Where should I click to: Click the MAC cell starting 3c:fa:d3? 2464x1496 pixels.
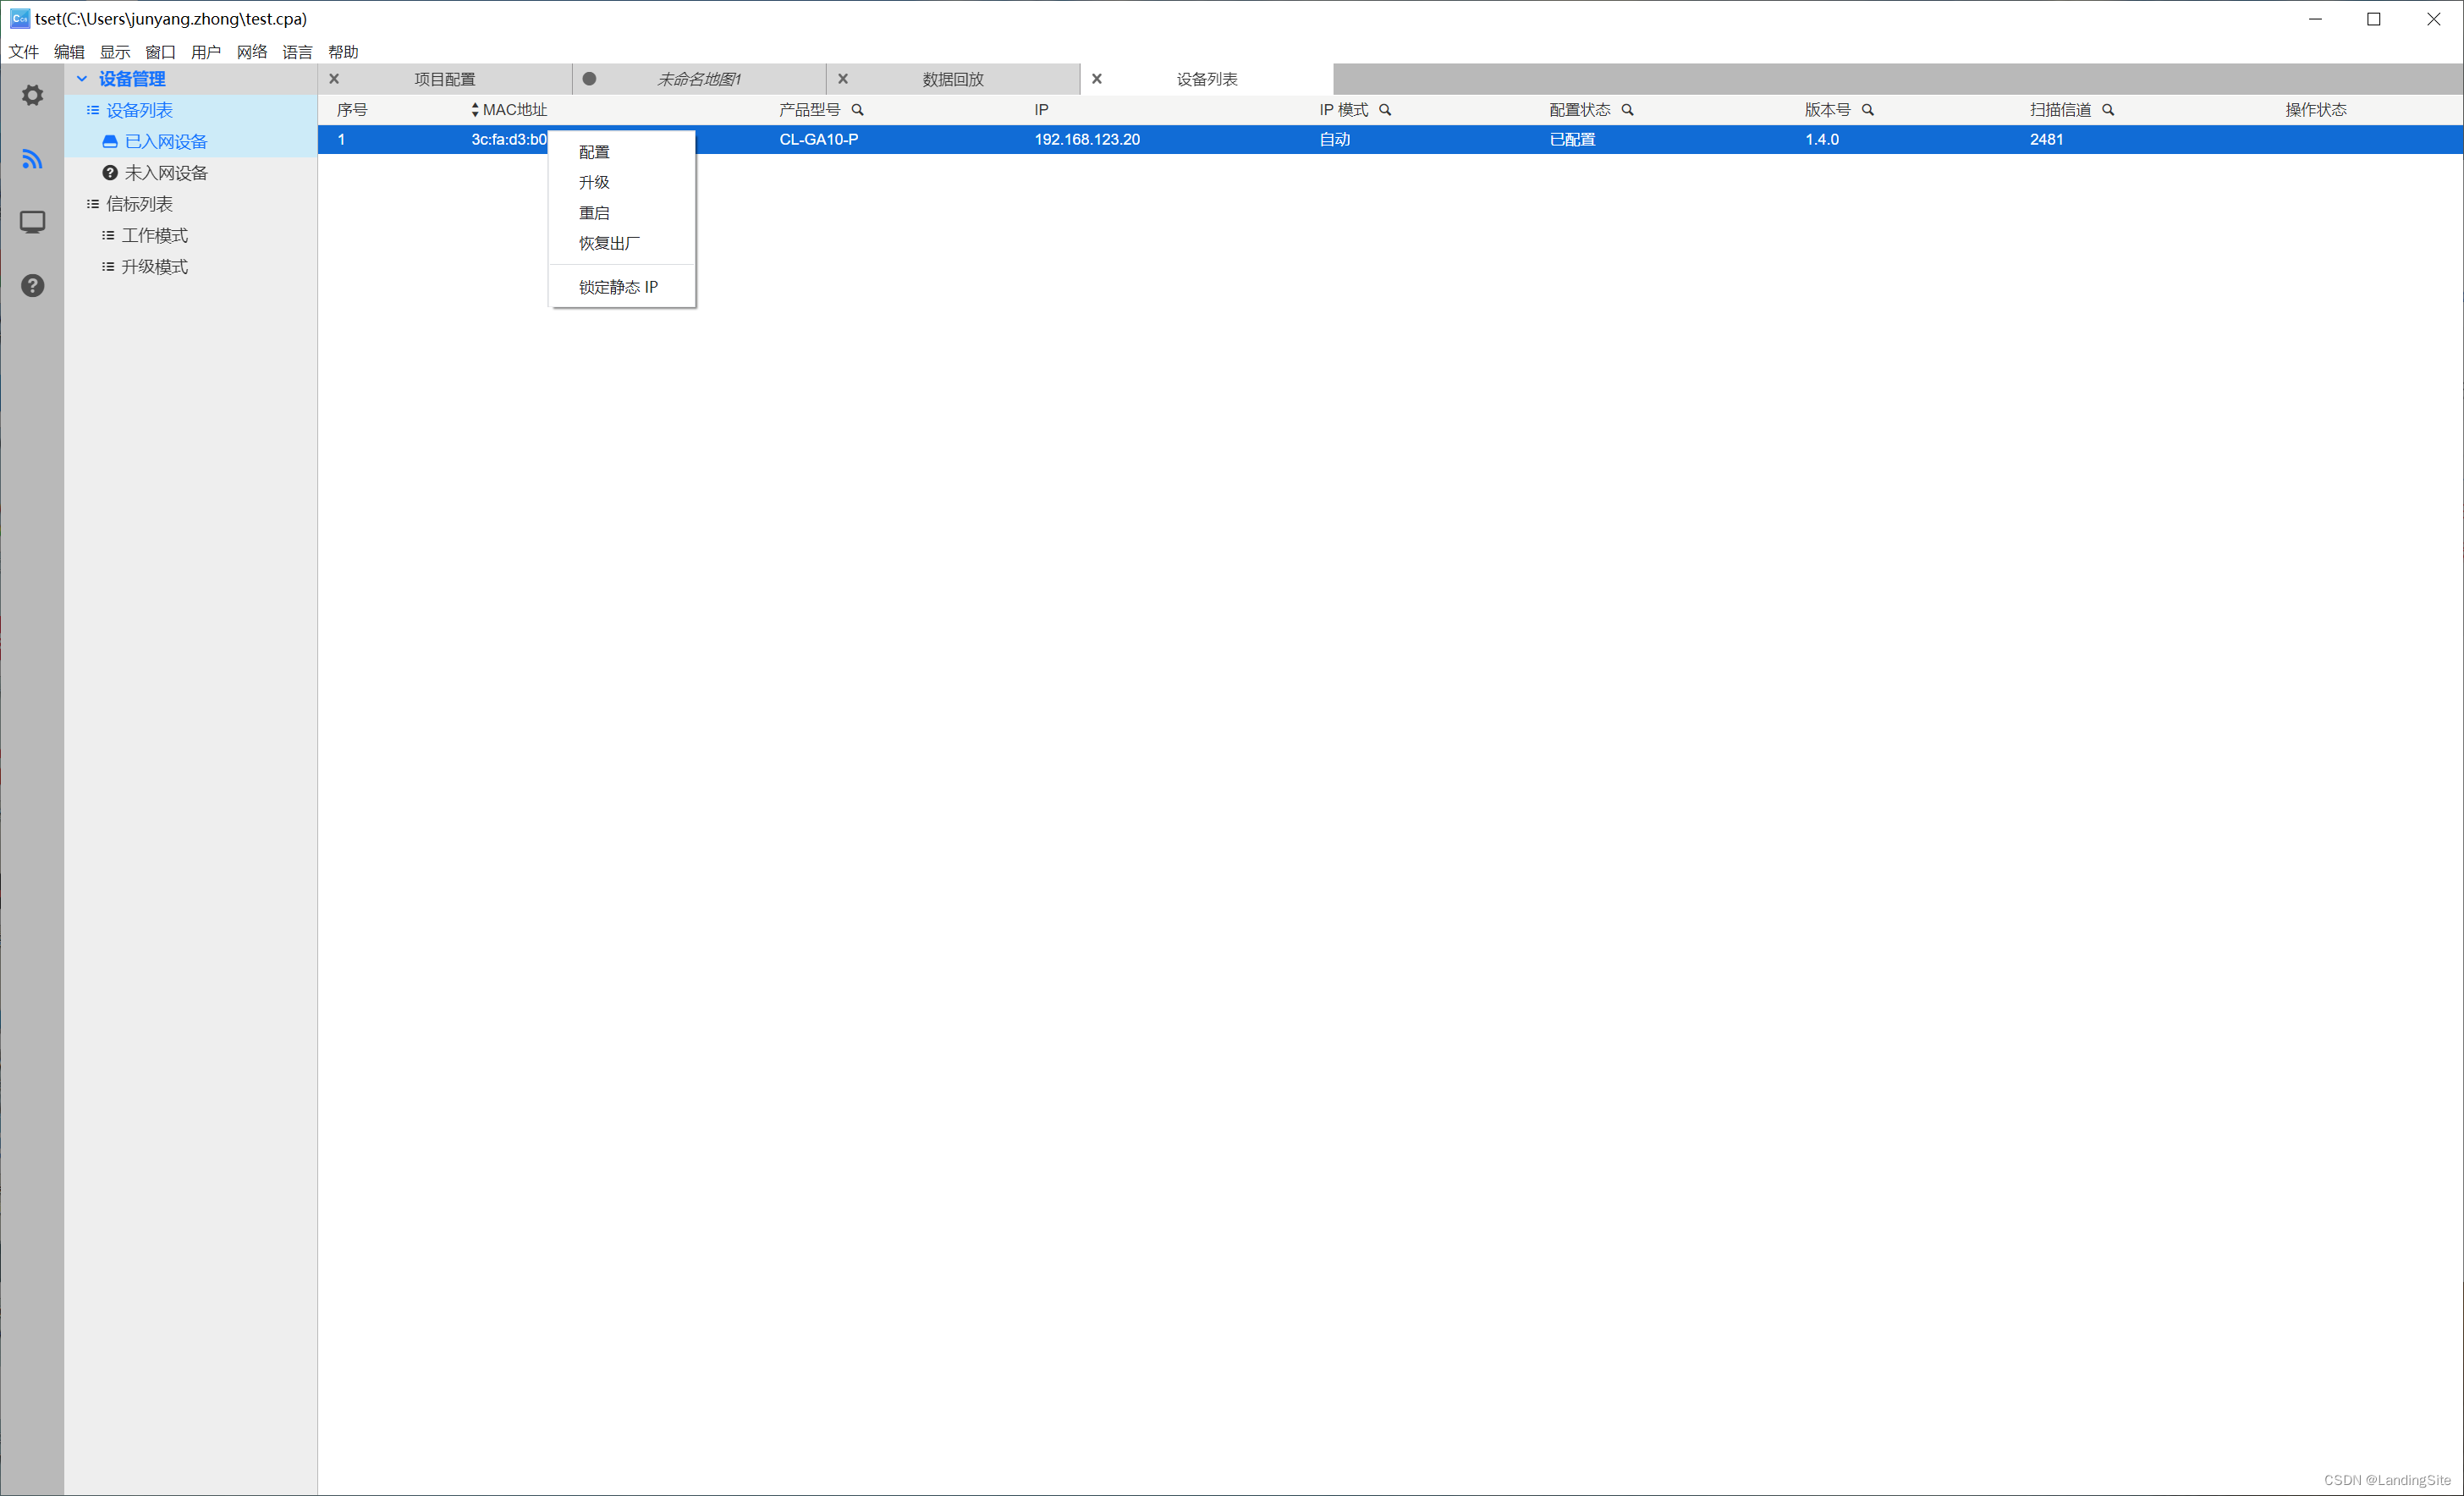coord(509,140)
